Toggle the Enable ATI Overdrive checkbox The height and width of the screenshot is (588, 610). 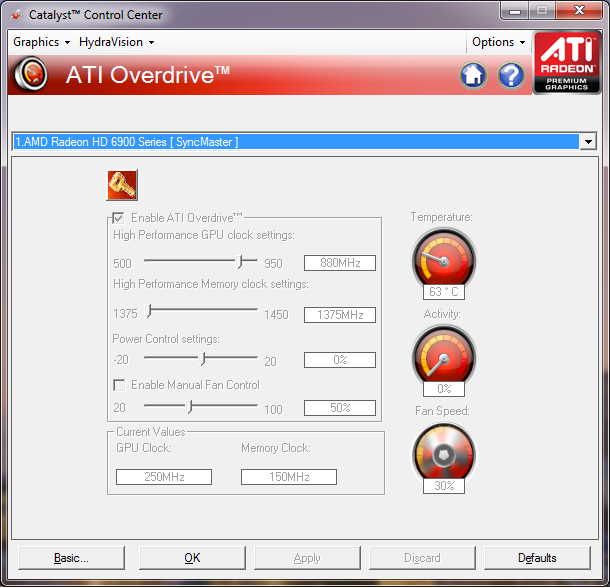click(119, 218)
